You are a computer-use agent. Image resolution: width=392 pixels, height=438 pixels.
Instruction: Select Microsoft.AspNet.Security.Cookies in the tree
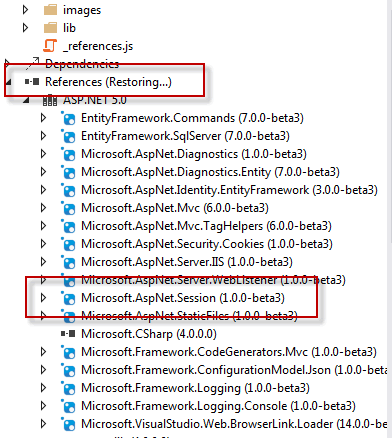point(207,244)
